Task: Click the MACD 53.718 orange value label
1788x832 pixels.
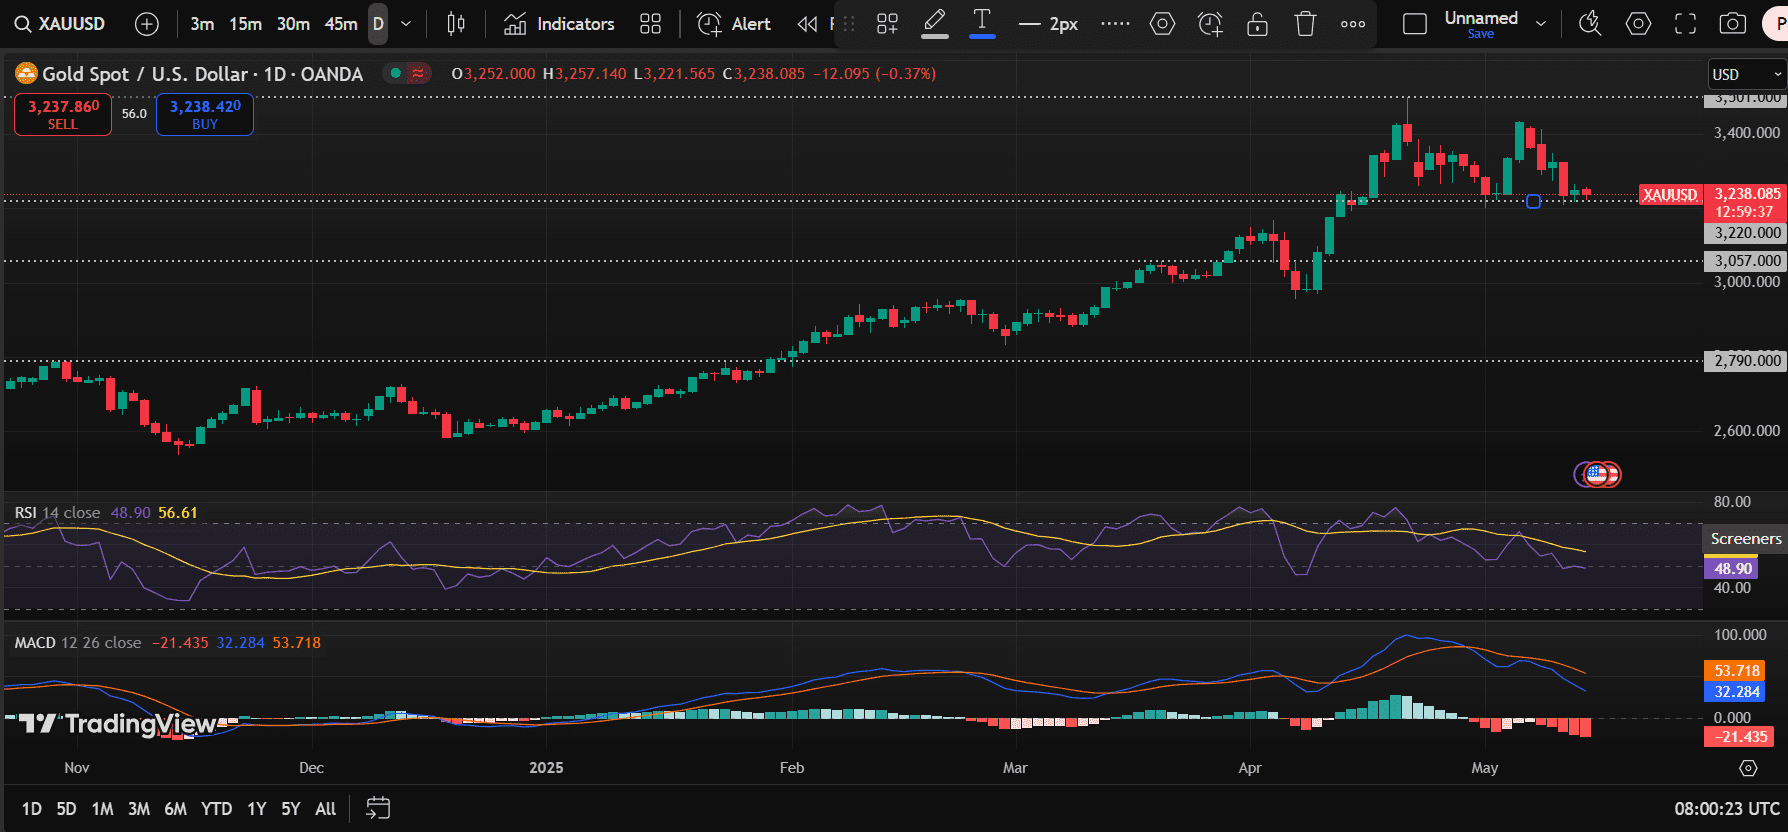Action: coord(1736,671)
